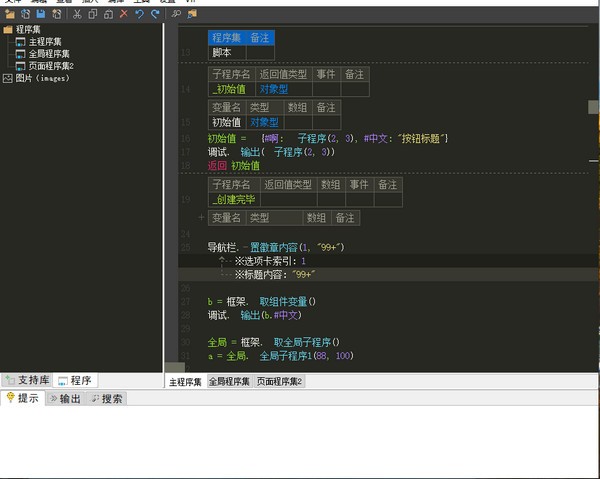Click the open project folder icon
Viewport: 600px width, 479px height.
pyautogui.click(x=10, y=15)
